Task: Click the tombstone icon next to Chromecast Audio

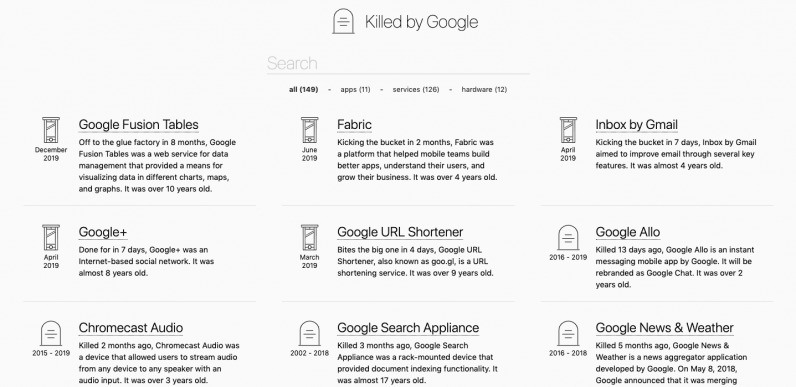Action: (51, 334)
